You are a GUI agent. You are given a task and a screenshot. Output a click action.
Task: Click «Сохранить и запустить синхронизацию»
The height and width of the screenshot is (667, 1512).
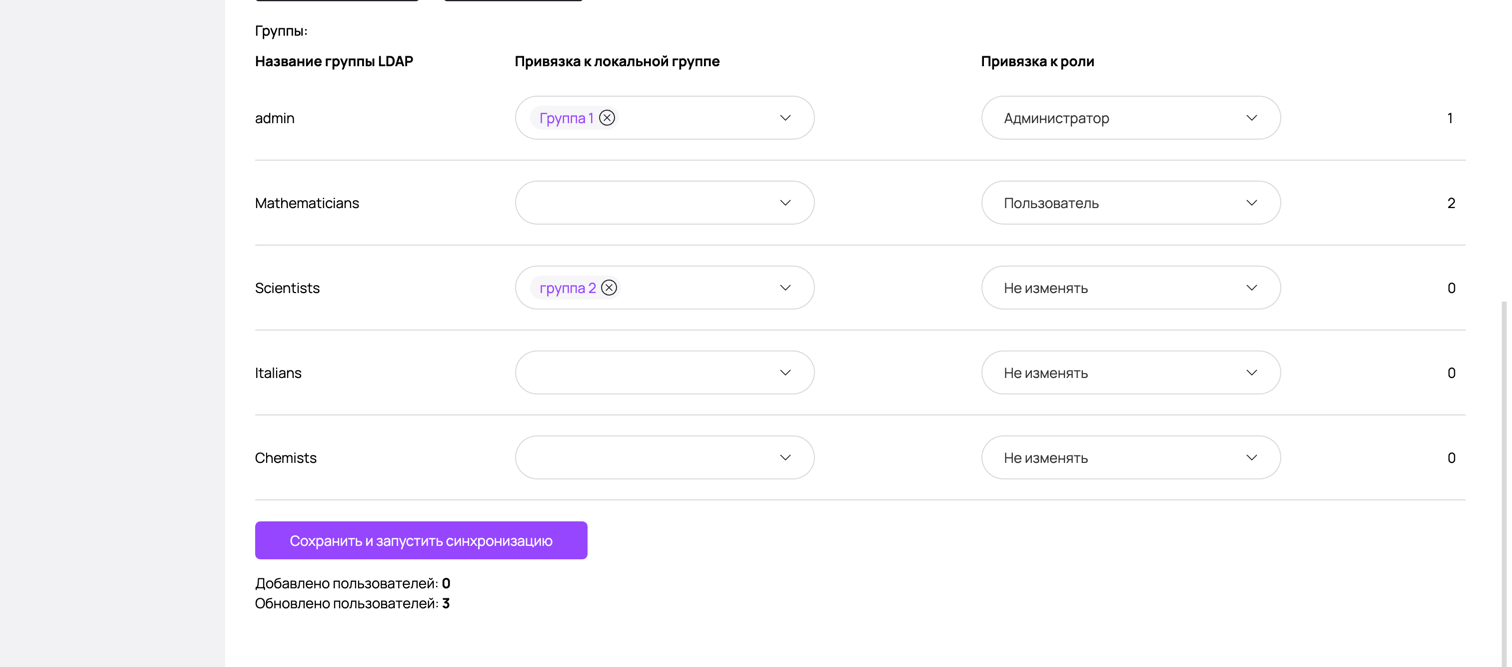point(421,540)
